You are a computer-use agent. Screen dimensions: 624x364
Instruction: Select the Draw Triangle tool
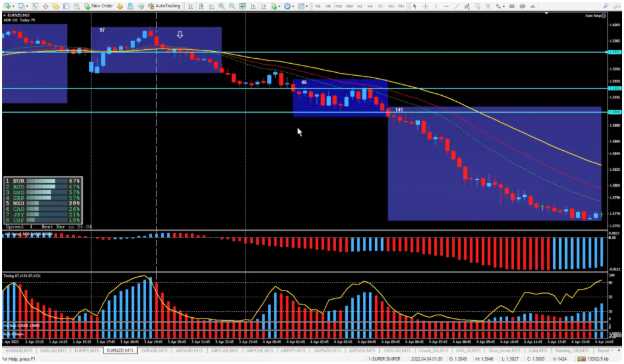click(532, 6)
